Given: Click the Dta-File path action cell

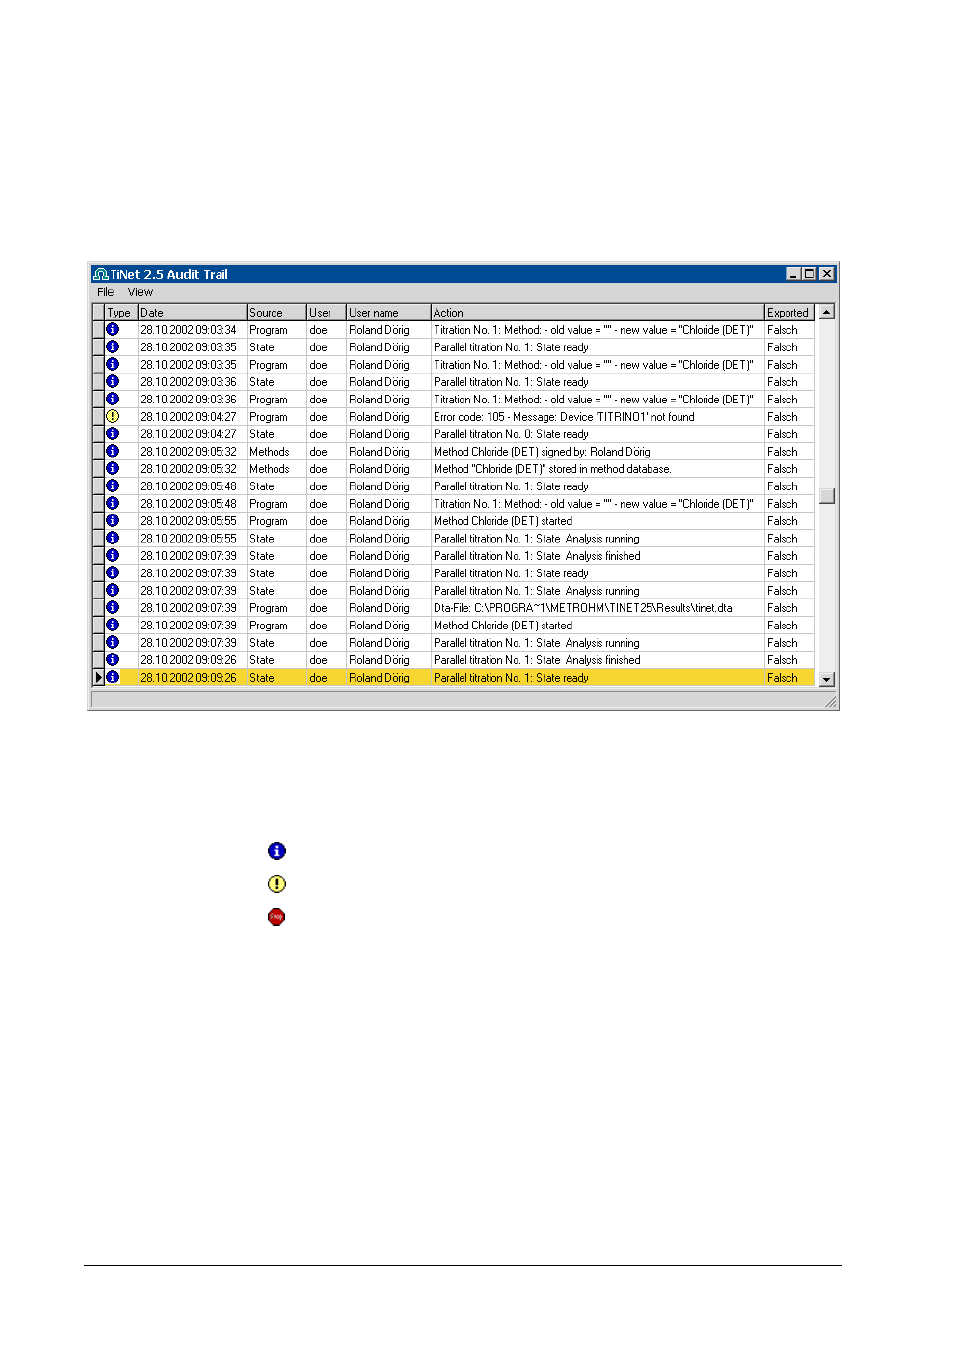Looking at the screenshot, I should pos(597,607).
